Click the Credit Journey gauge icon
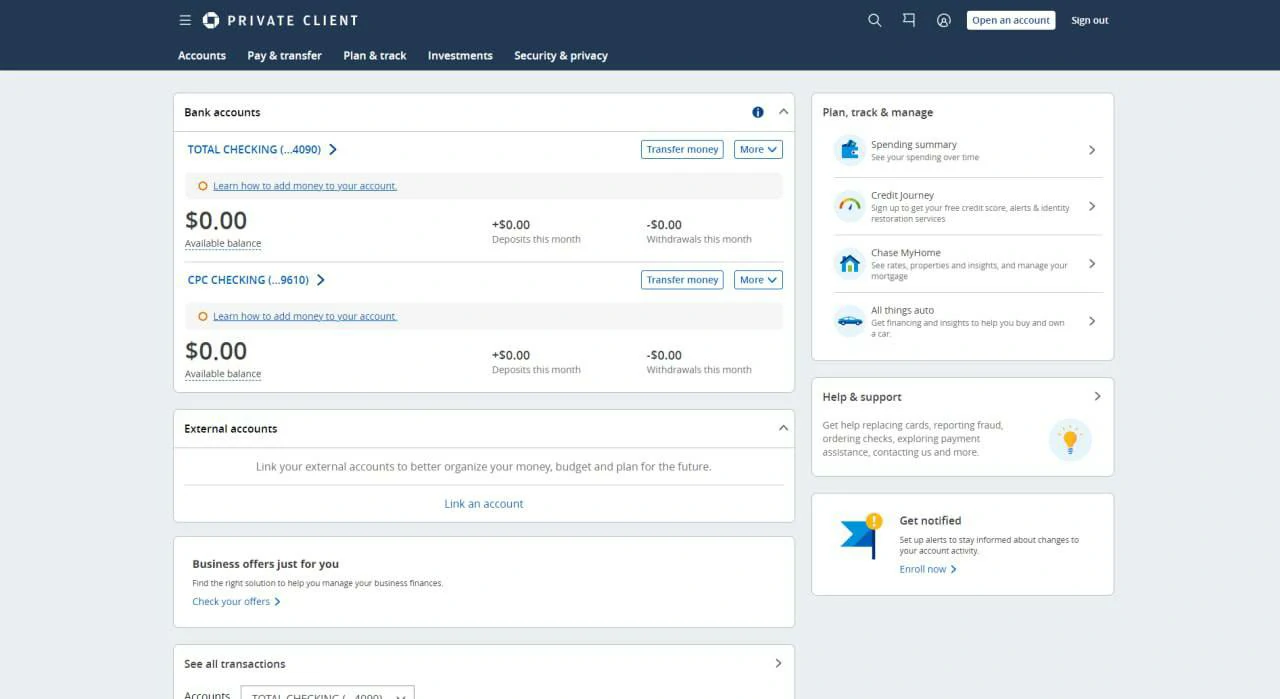This screenshot has height=699, width=1280. click(850, 206)
